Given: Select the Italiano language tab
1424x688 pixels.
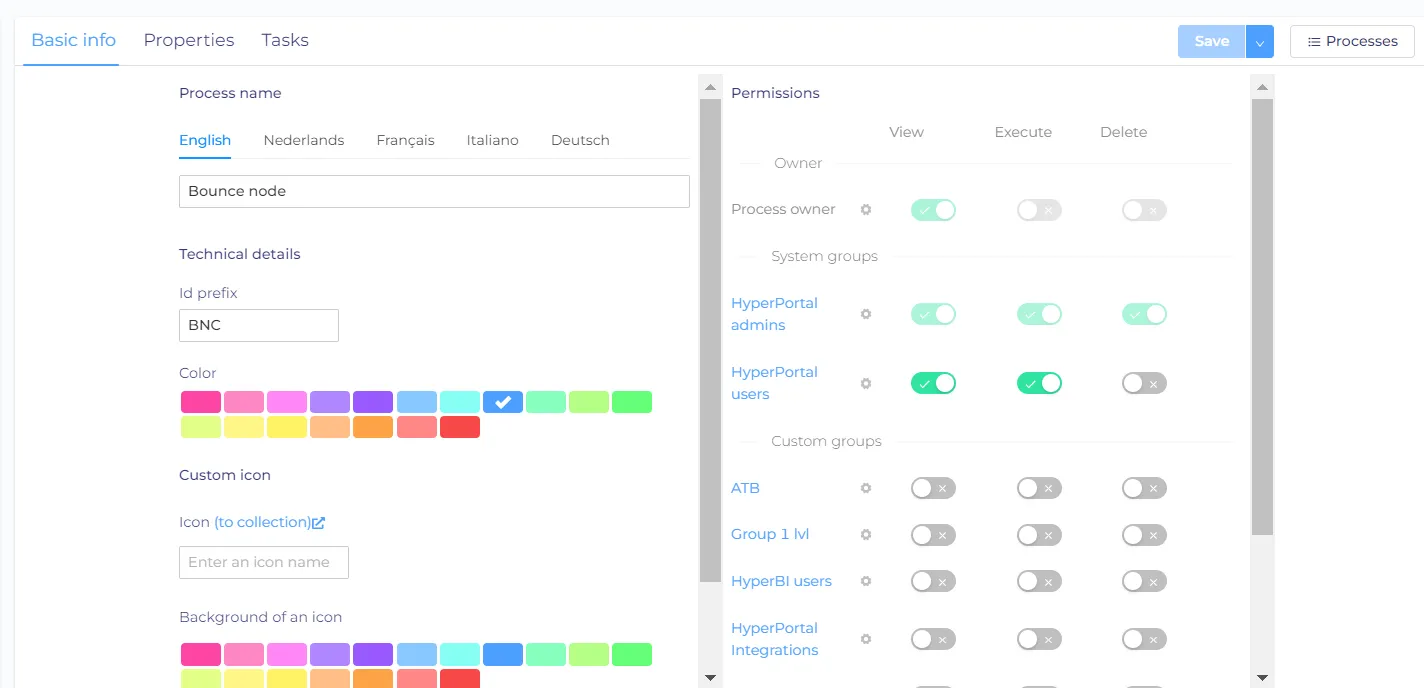Looking at the screenshot, I should coord(493,141).
